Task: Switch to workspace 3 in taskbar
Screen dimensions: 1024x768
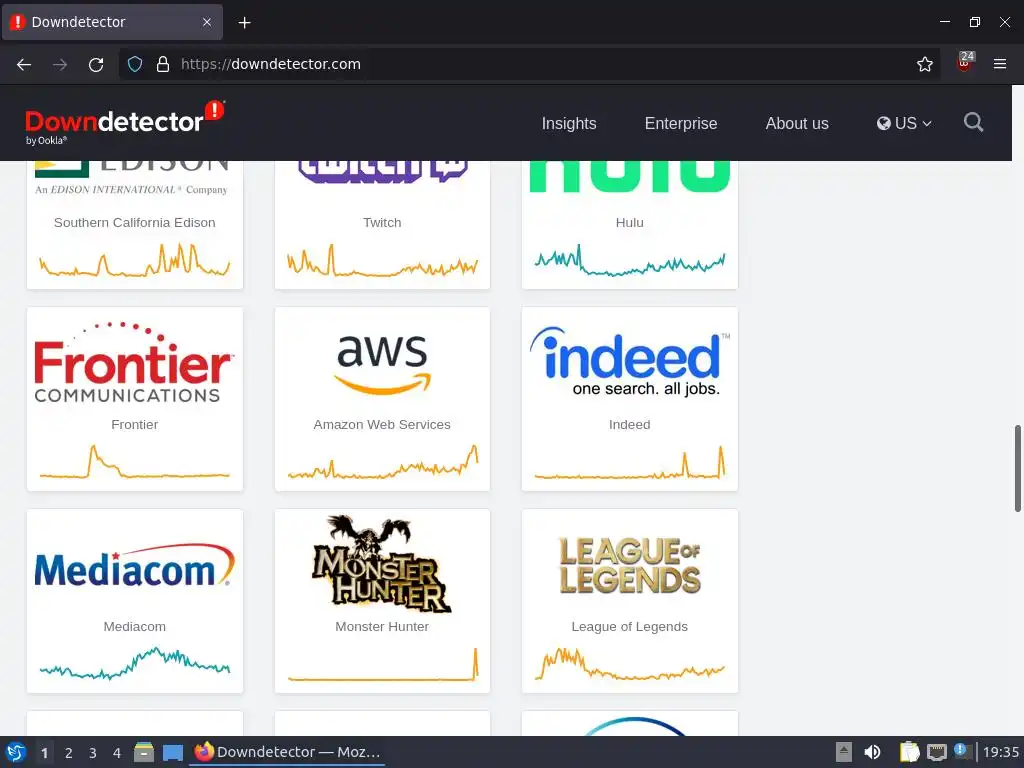Action: point(93,753)
